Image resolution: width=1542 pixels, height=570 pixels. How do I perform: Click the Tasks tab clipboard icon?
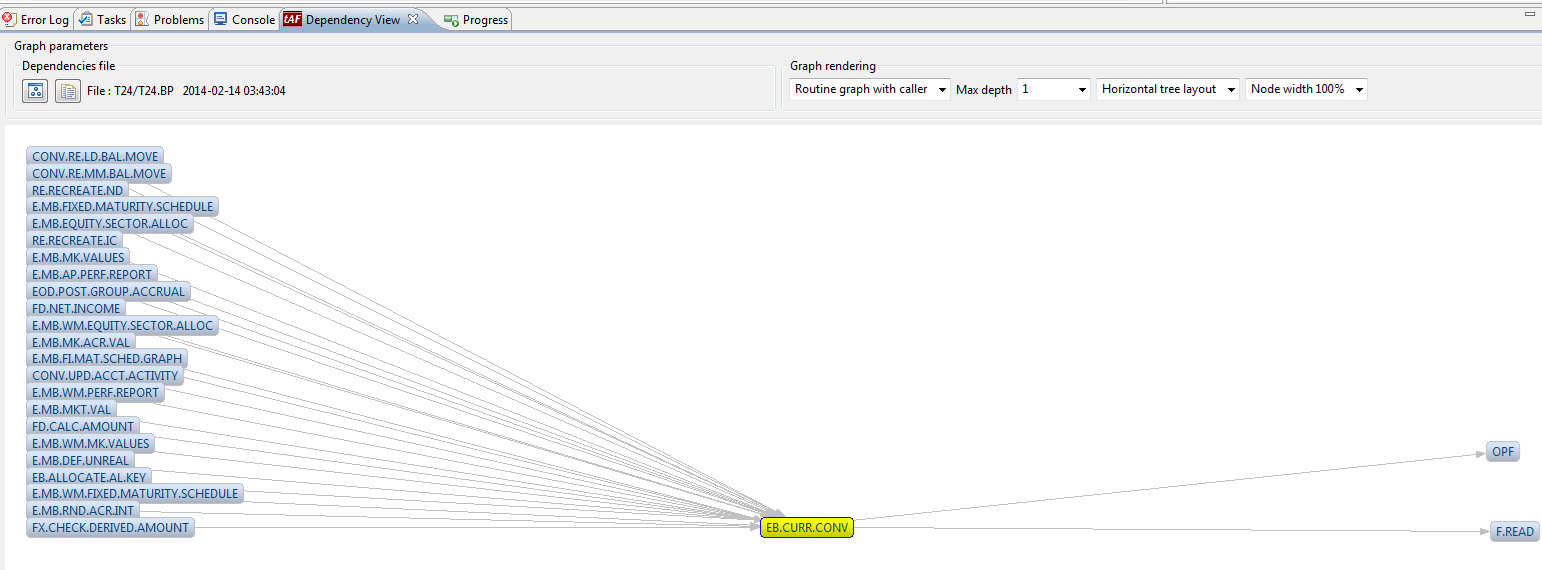point(86,19)
